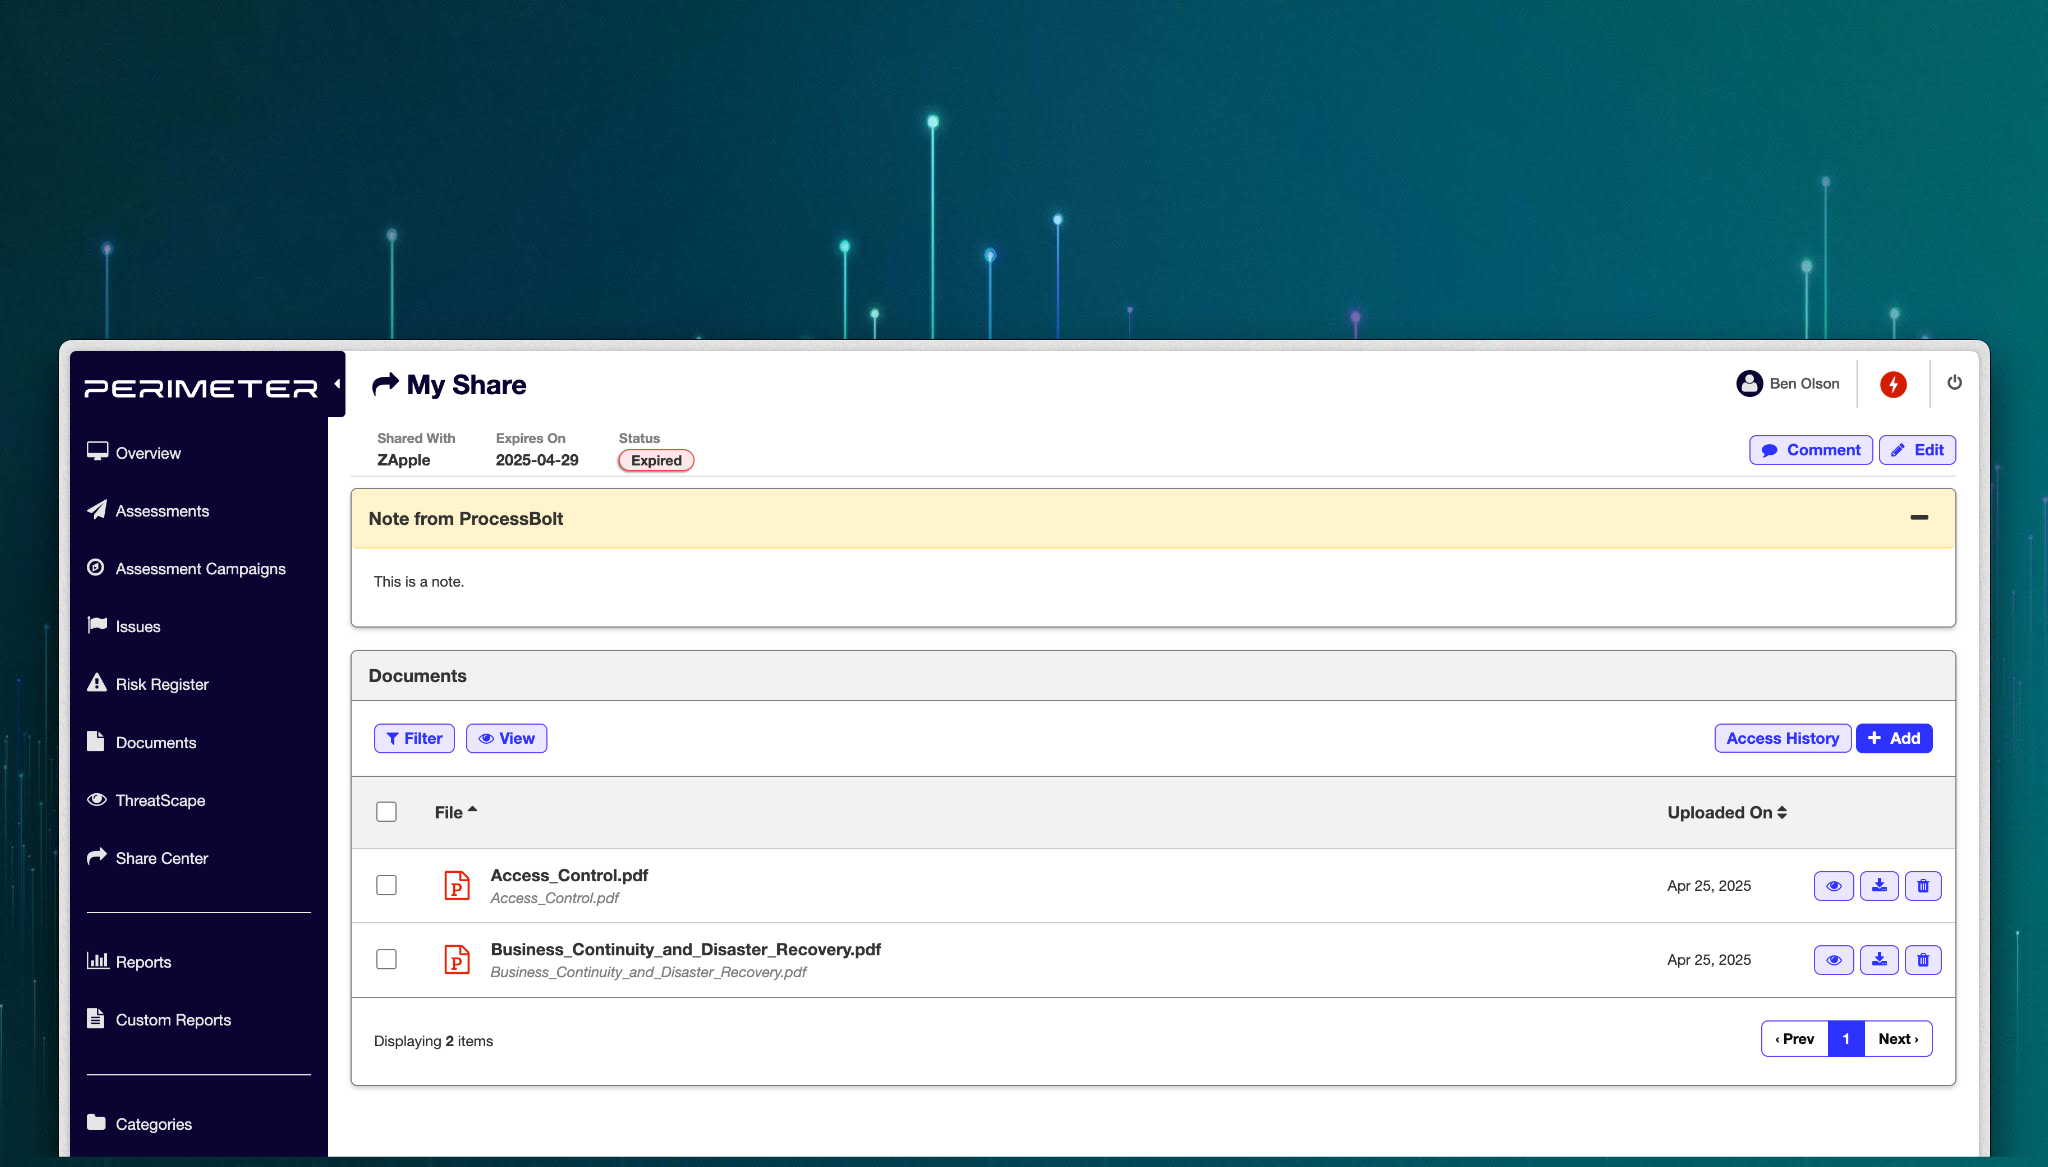Image resolution: width=2048 pixels, height=1167 pixels.
Task: Open Share Center in sidebar
Action: click(x=161, y=858)
